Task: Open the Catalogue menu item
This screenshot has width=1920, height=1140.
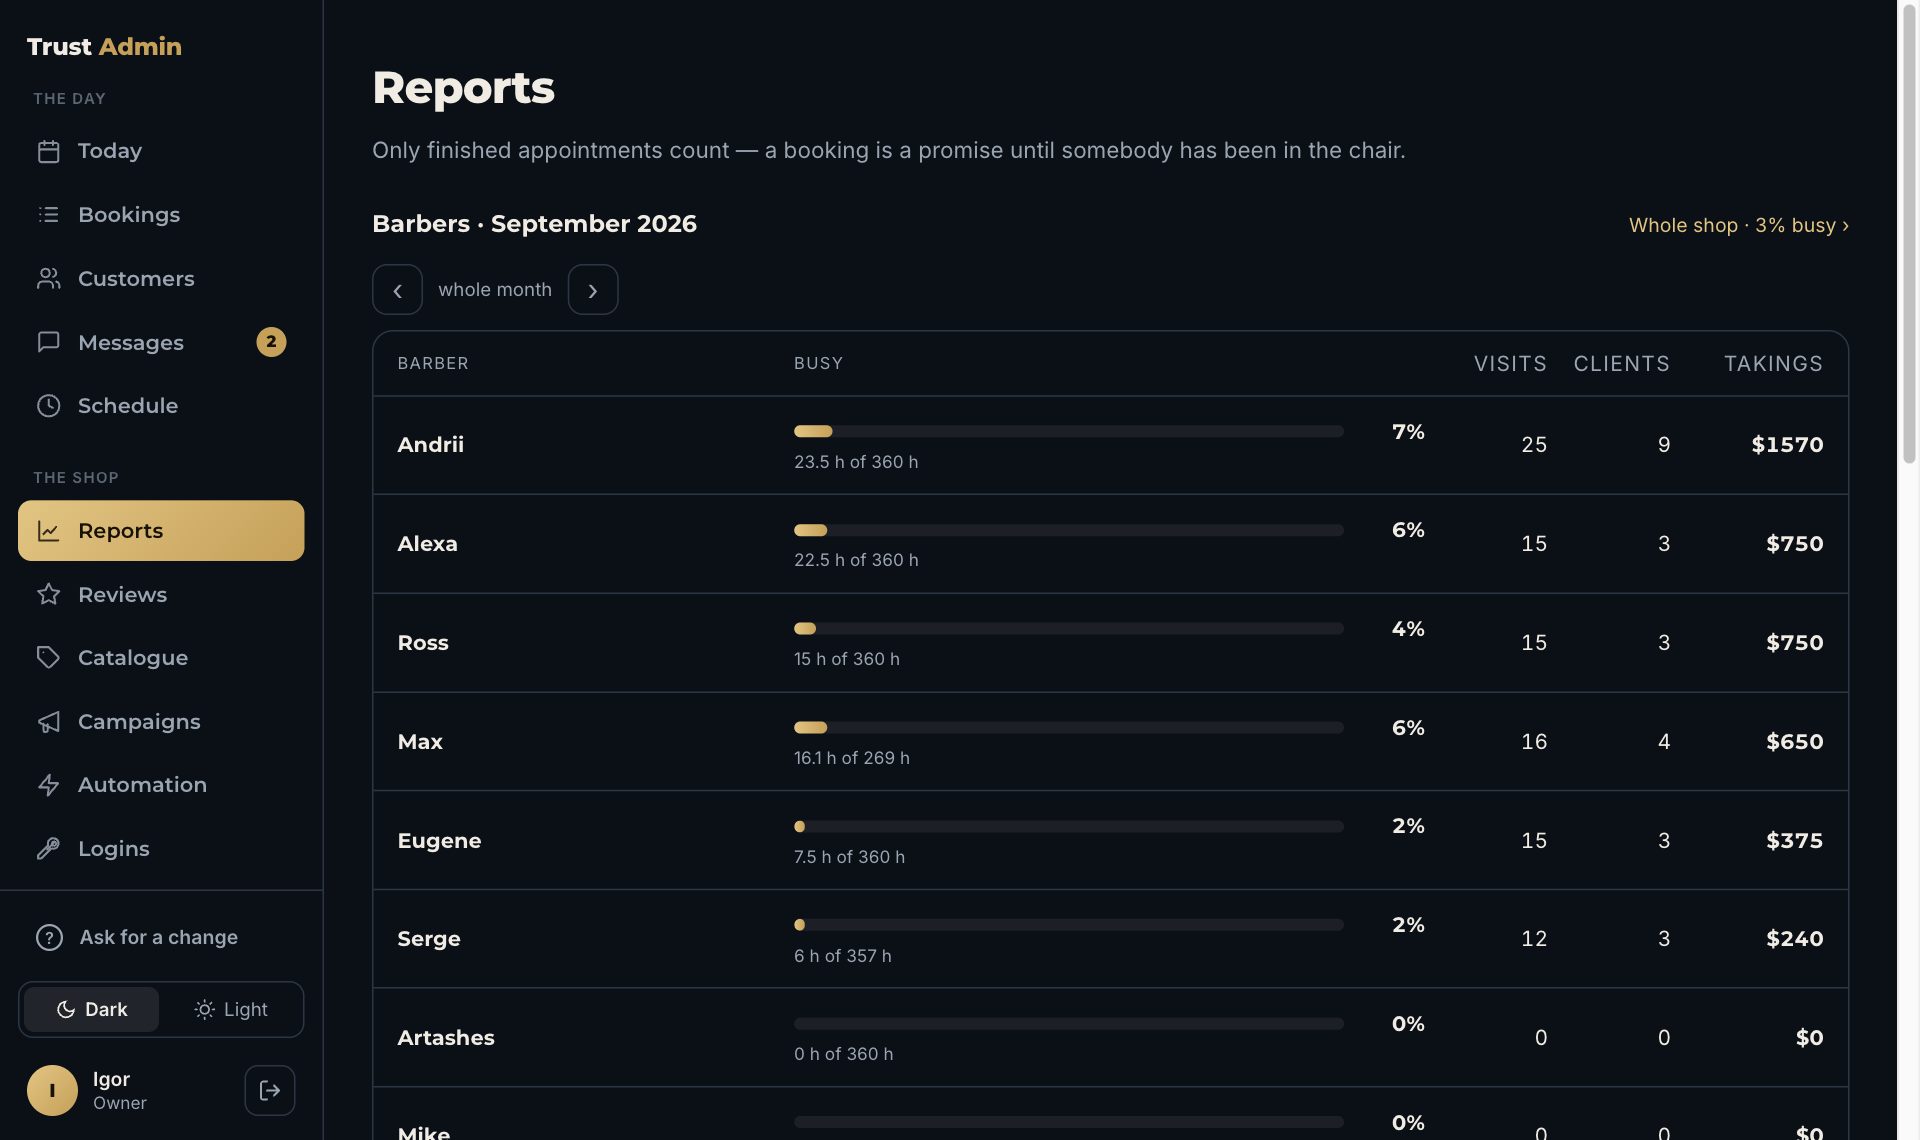Action: tap(161, 658)
